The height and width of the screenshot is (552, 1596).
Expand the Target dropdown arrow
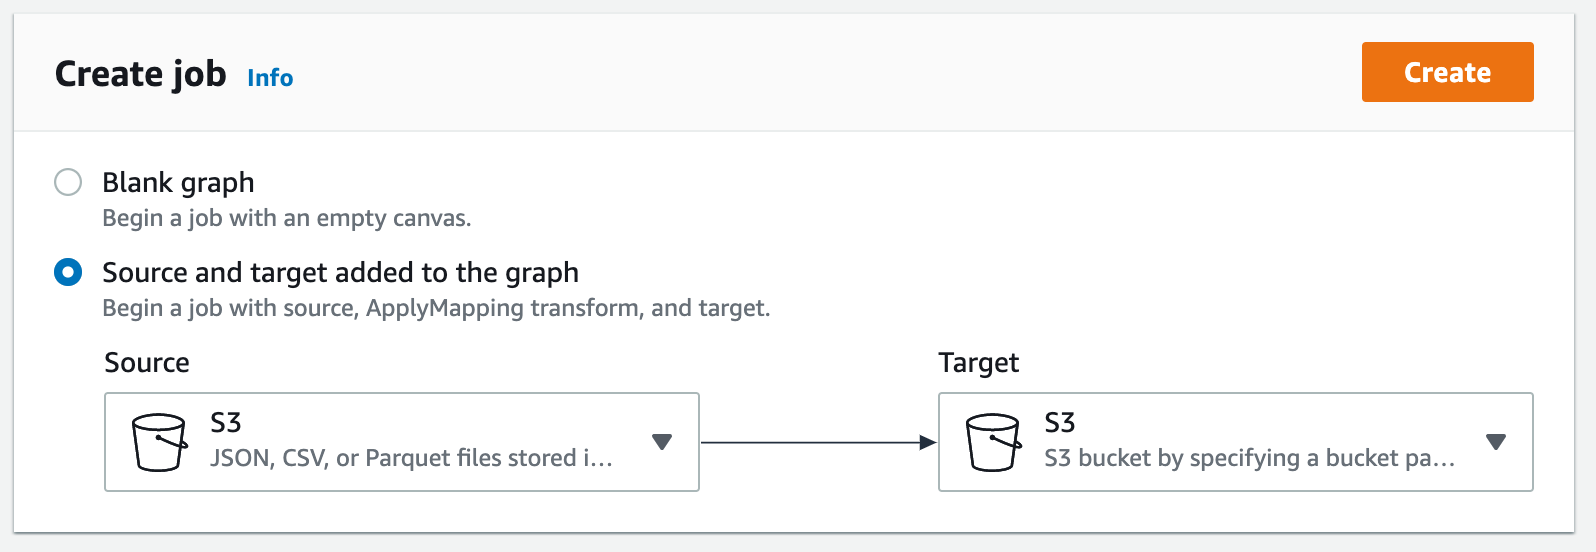pyautogui.click(x=1496, y=442)
